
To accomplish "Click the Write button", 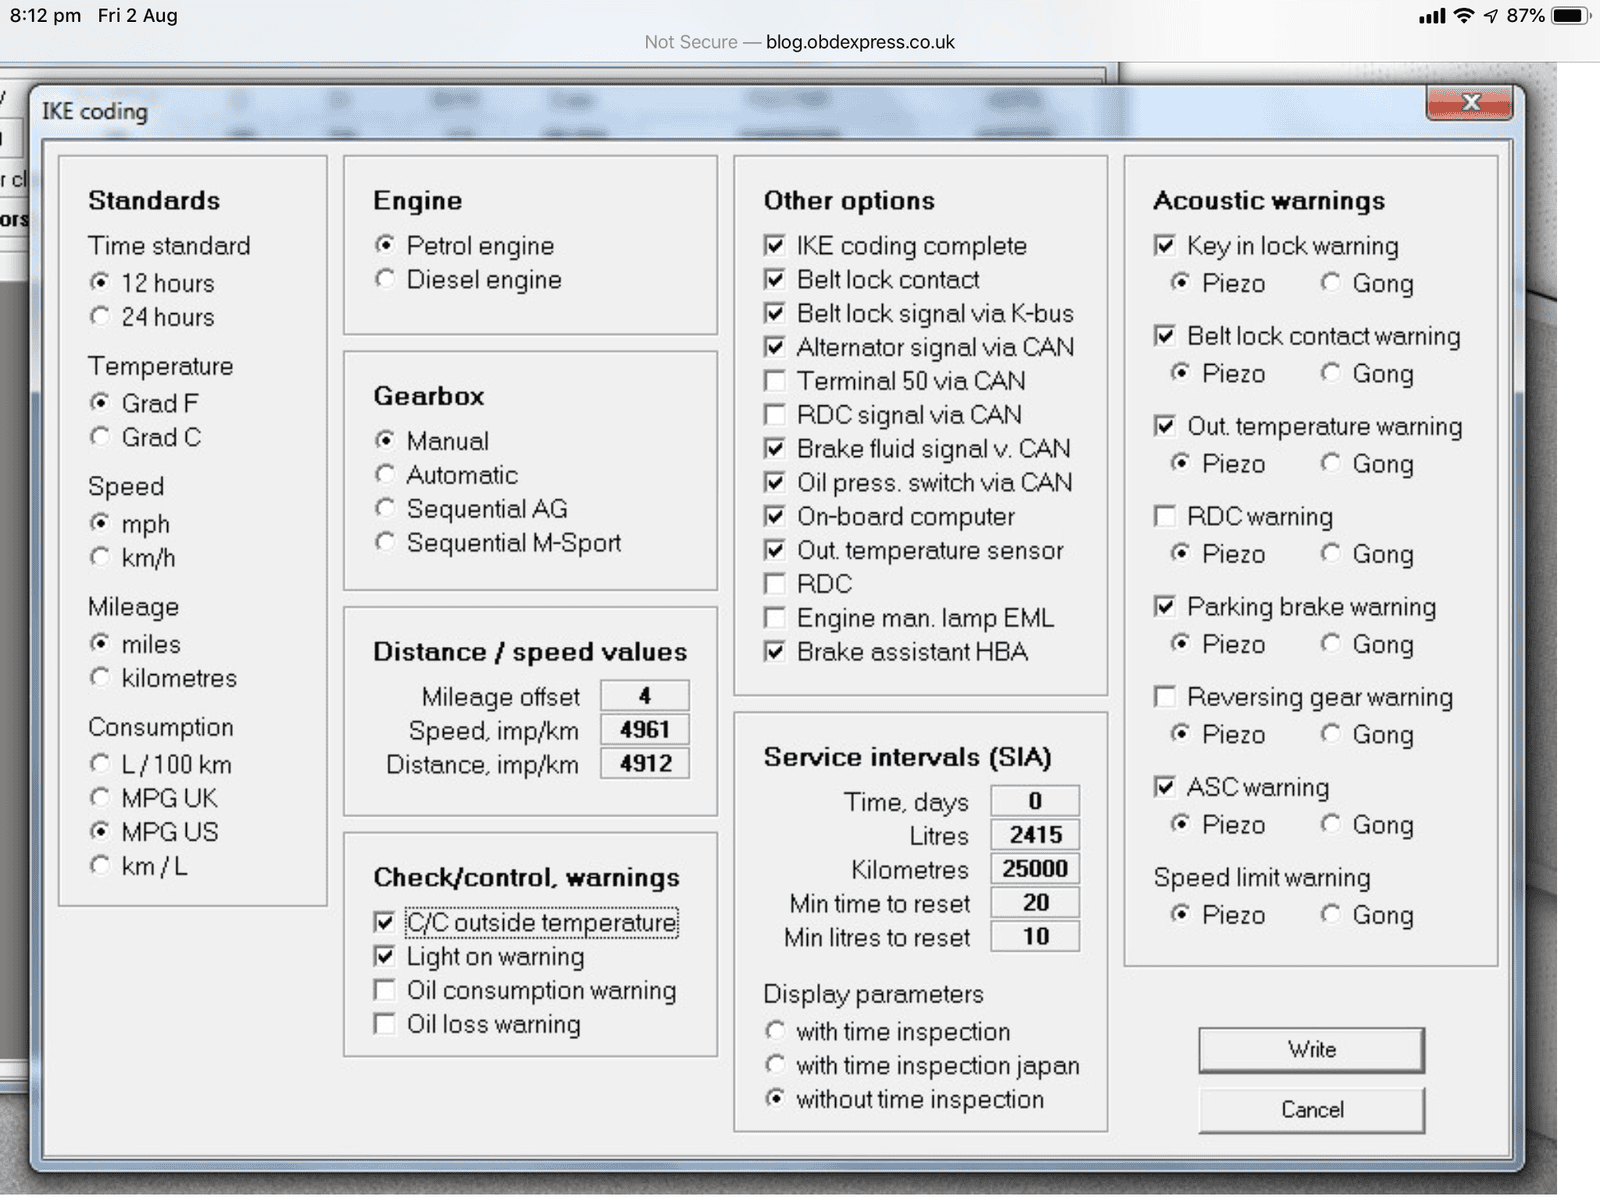I will 1312,1050.
